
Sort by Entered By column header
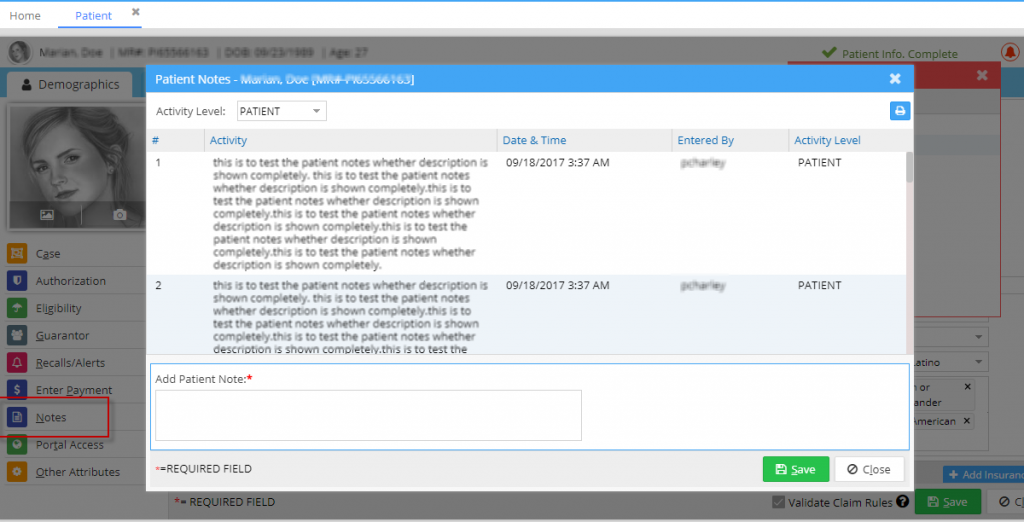pos(705,140)
